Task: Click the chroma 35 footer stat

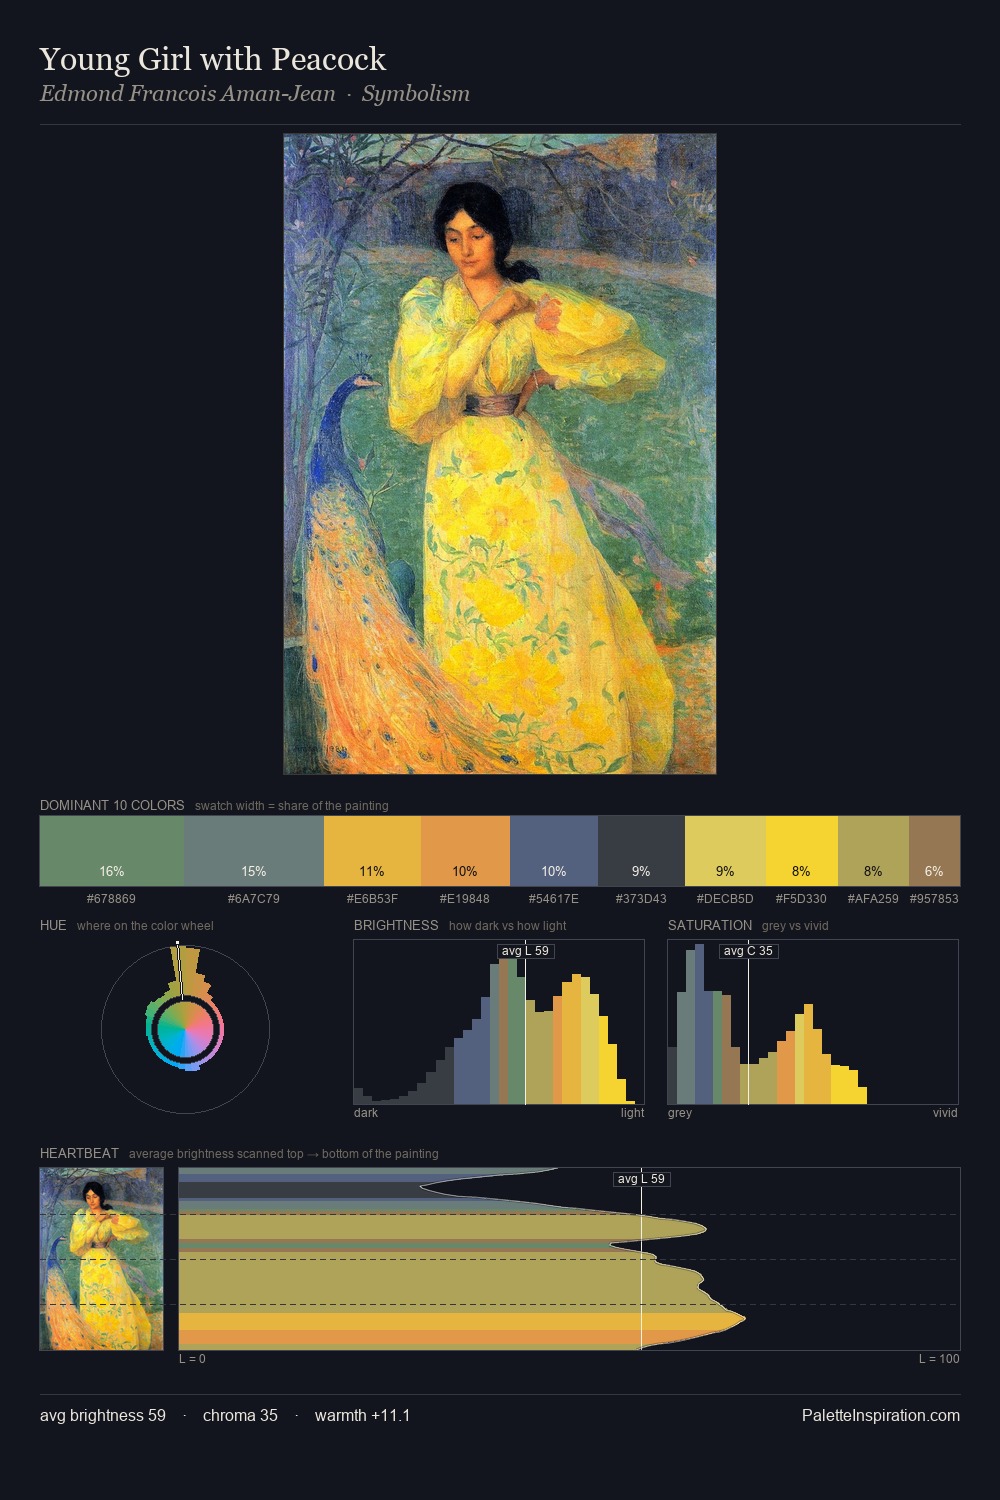Action: [x=240, y=1415]
